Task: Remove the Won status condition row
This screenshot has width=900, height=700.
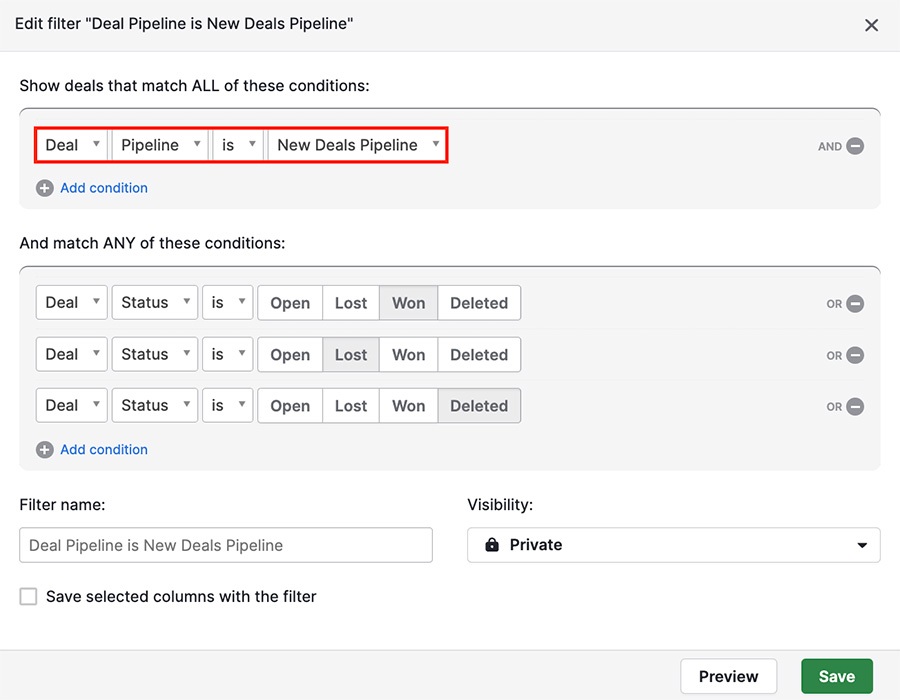Action: coord(857,303)
